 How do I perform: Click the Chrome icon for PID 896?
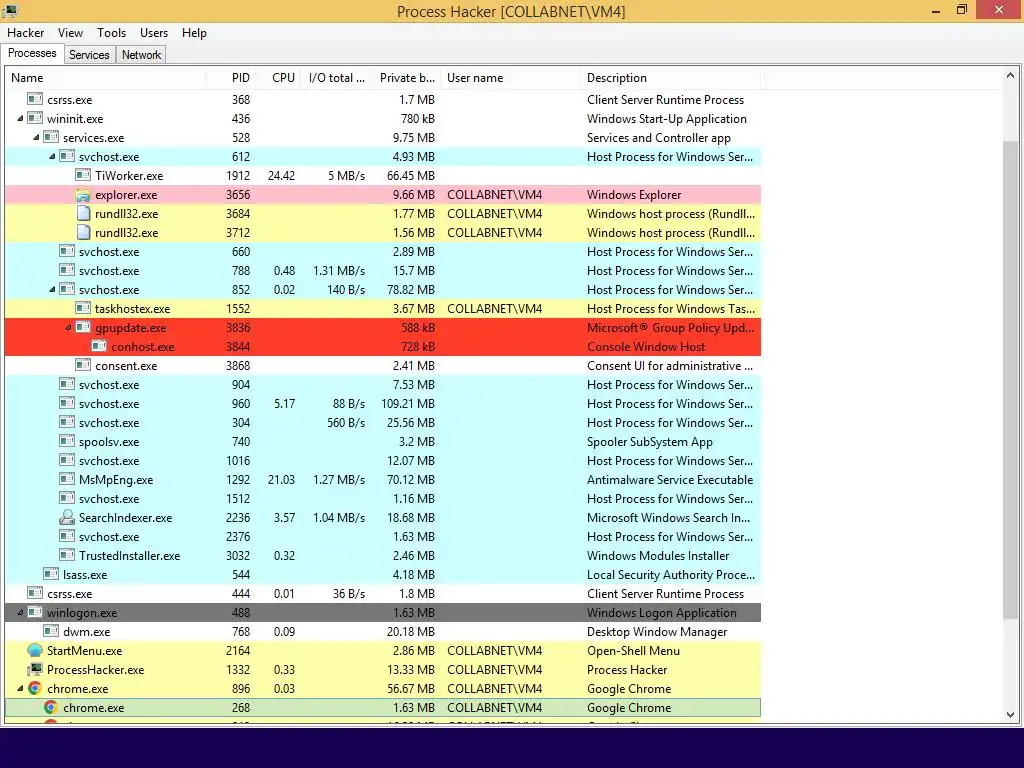[35, 688]
